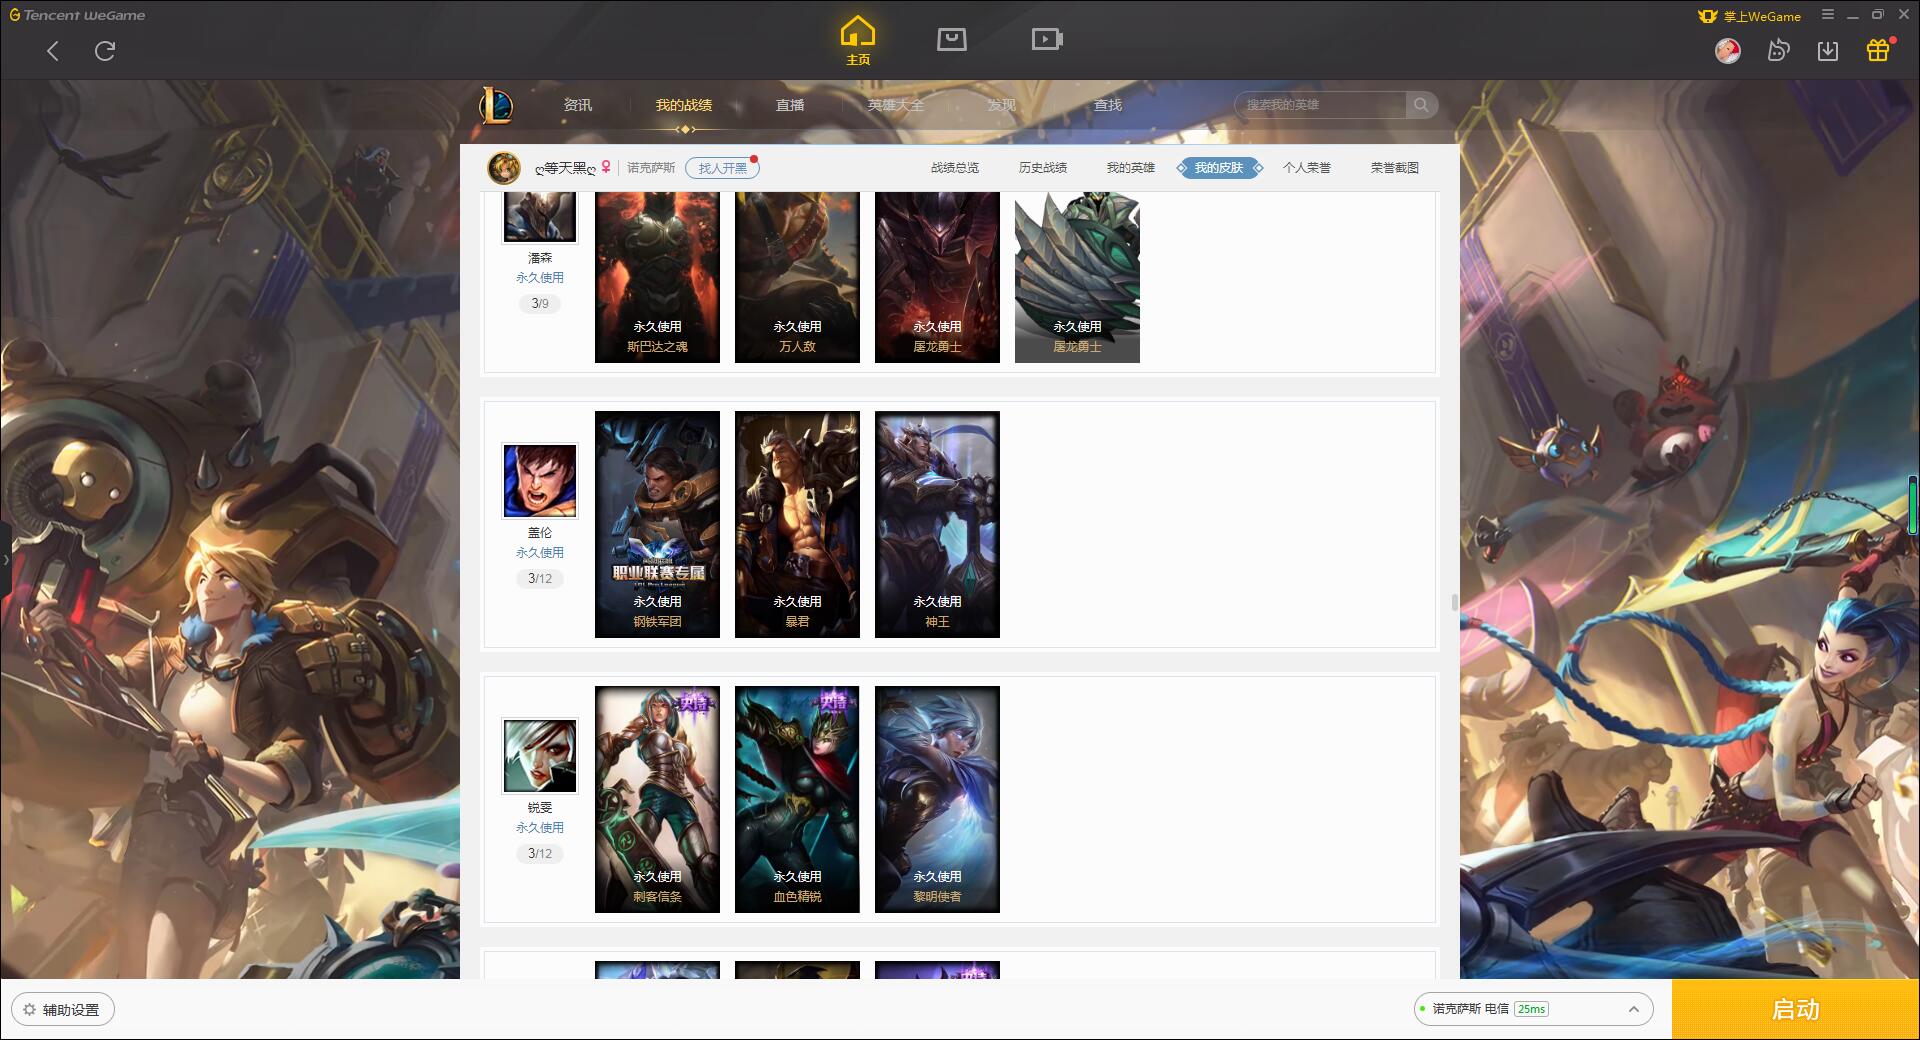Open the download manager icon

(x=1828, y=50)
